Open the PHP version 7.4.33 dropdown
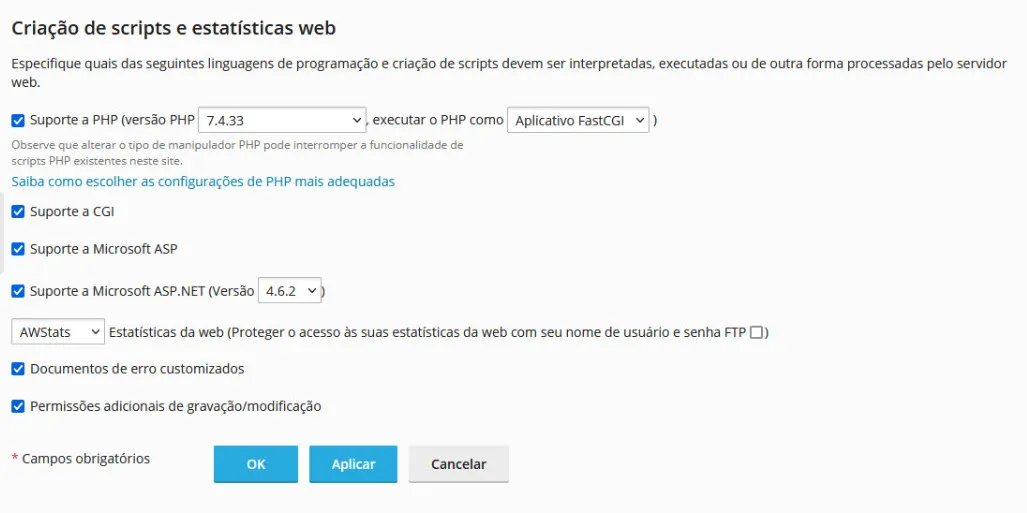This screenshot has height=513, width=1027. [x=283, y=121]
